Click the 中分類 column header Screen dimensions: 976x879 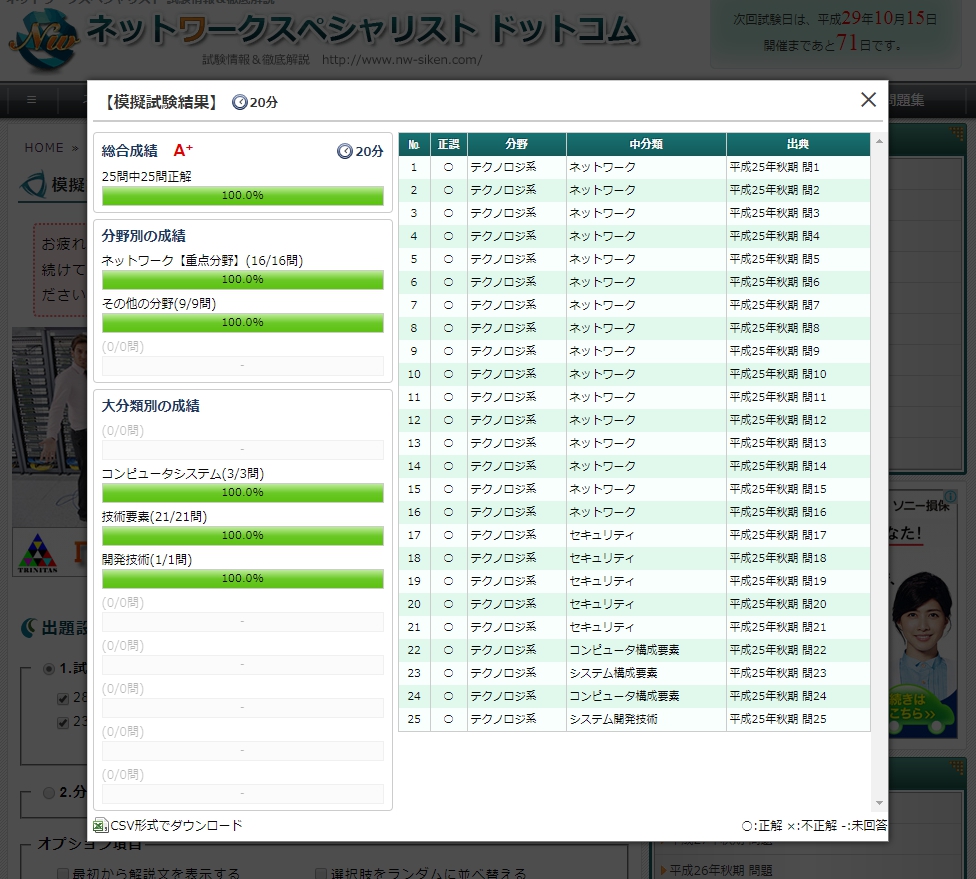click(x=646, y=144)
